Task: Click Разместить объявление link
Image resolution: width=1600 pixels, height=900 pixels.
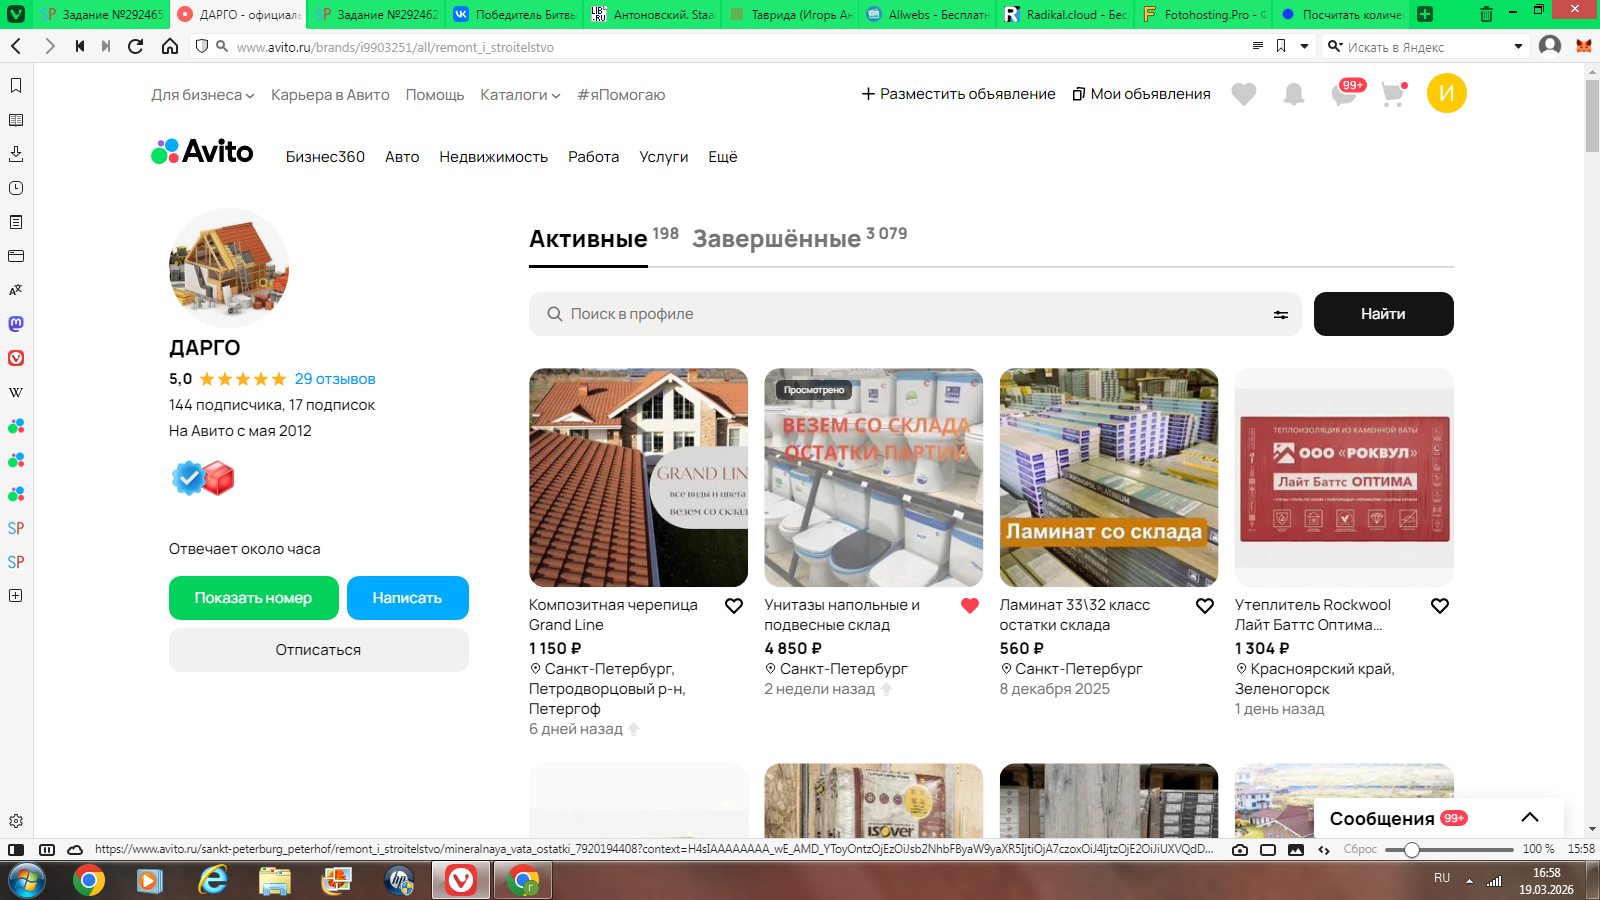Action: pyautogui.click(x=959, y=94)
